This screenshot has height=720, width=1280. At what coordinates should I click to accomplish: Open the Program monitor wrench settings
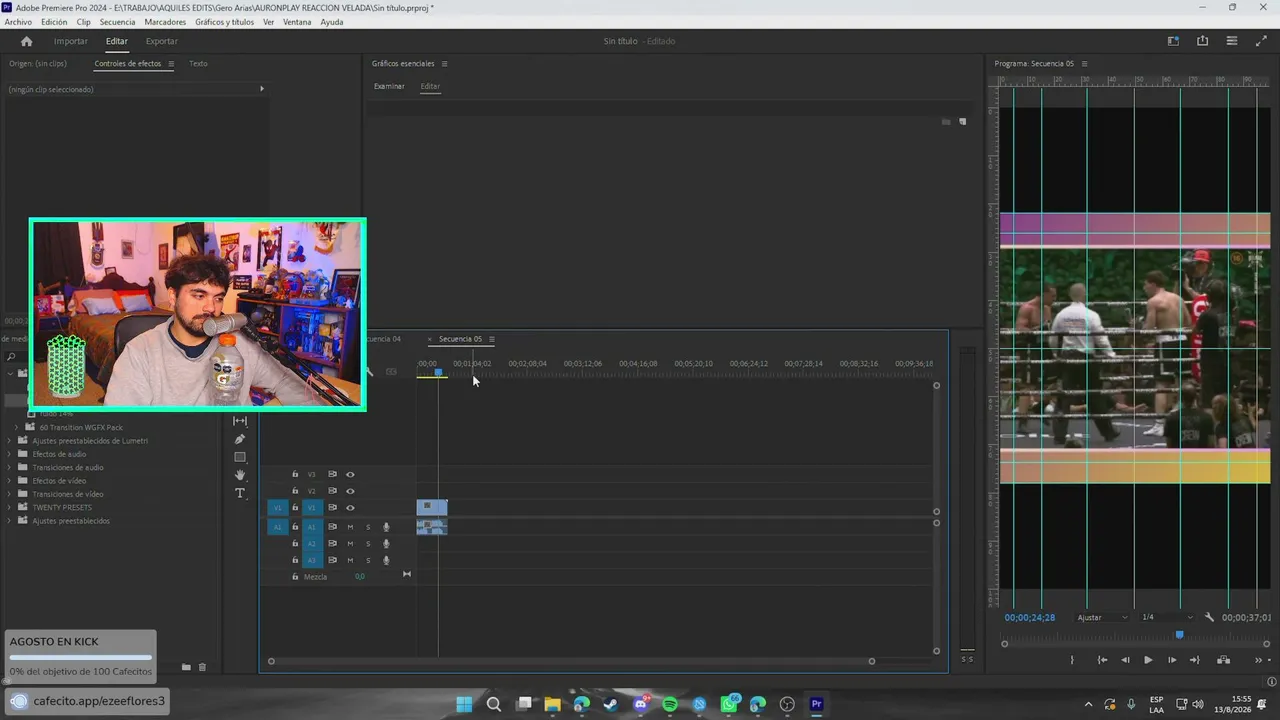point(1209,617)
